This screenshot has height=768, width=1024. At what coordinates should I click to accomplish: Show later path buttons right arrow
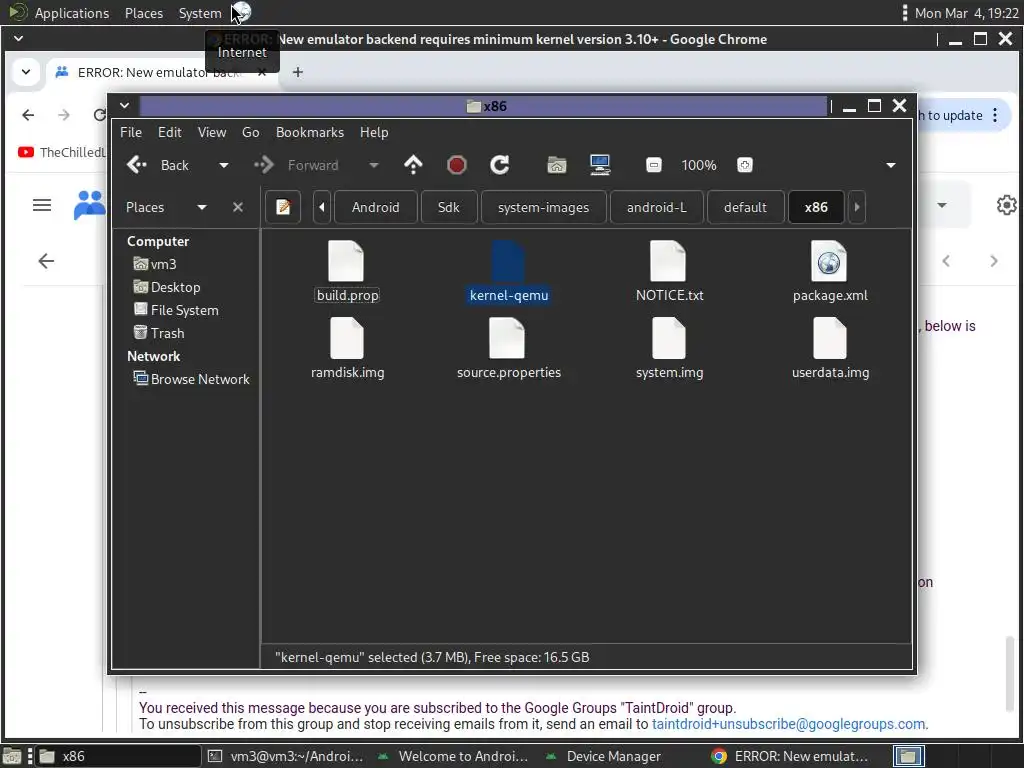click(857, 207)
